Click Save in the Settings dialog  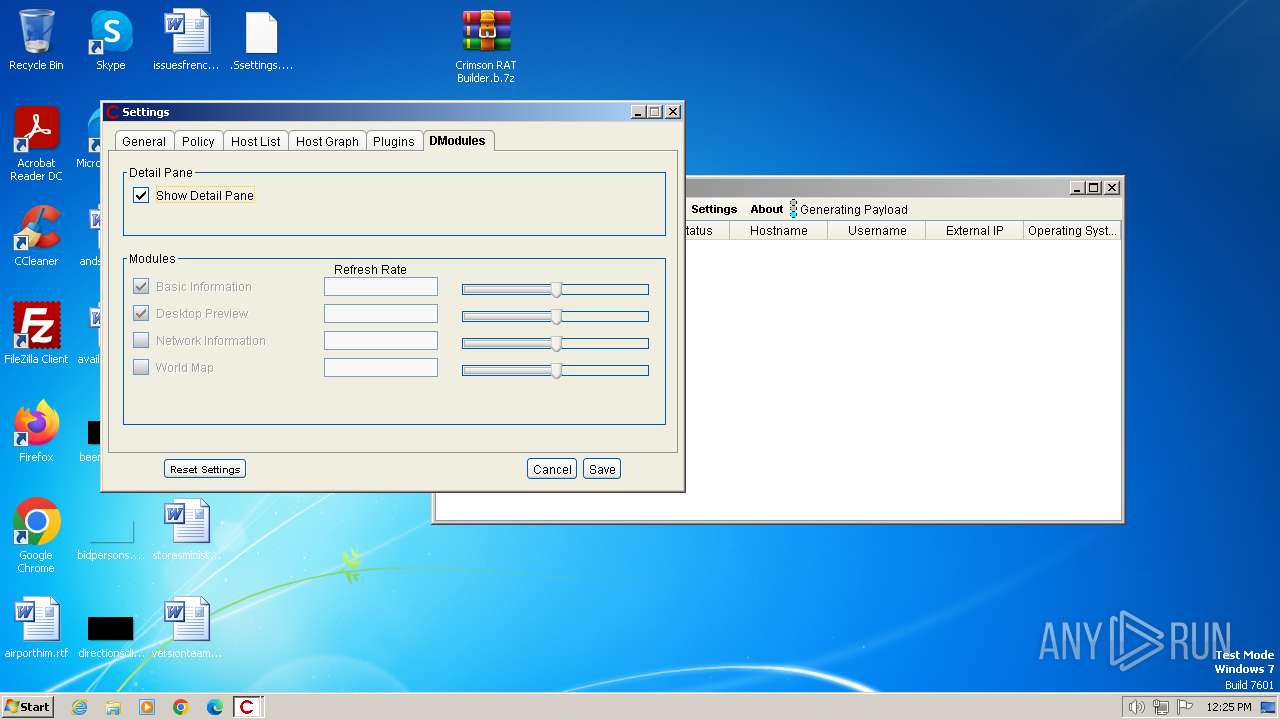point(602,469)
